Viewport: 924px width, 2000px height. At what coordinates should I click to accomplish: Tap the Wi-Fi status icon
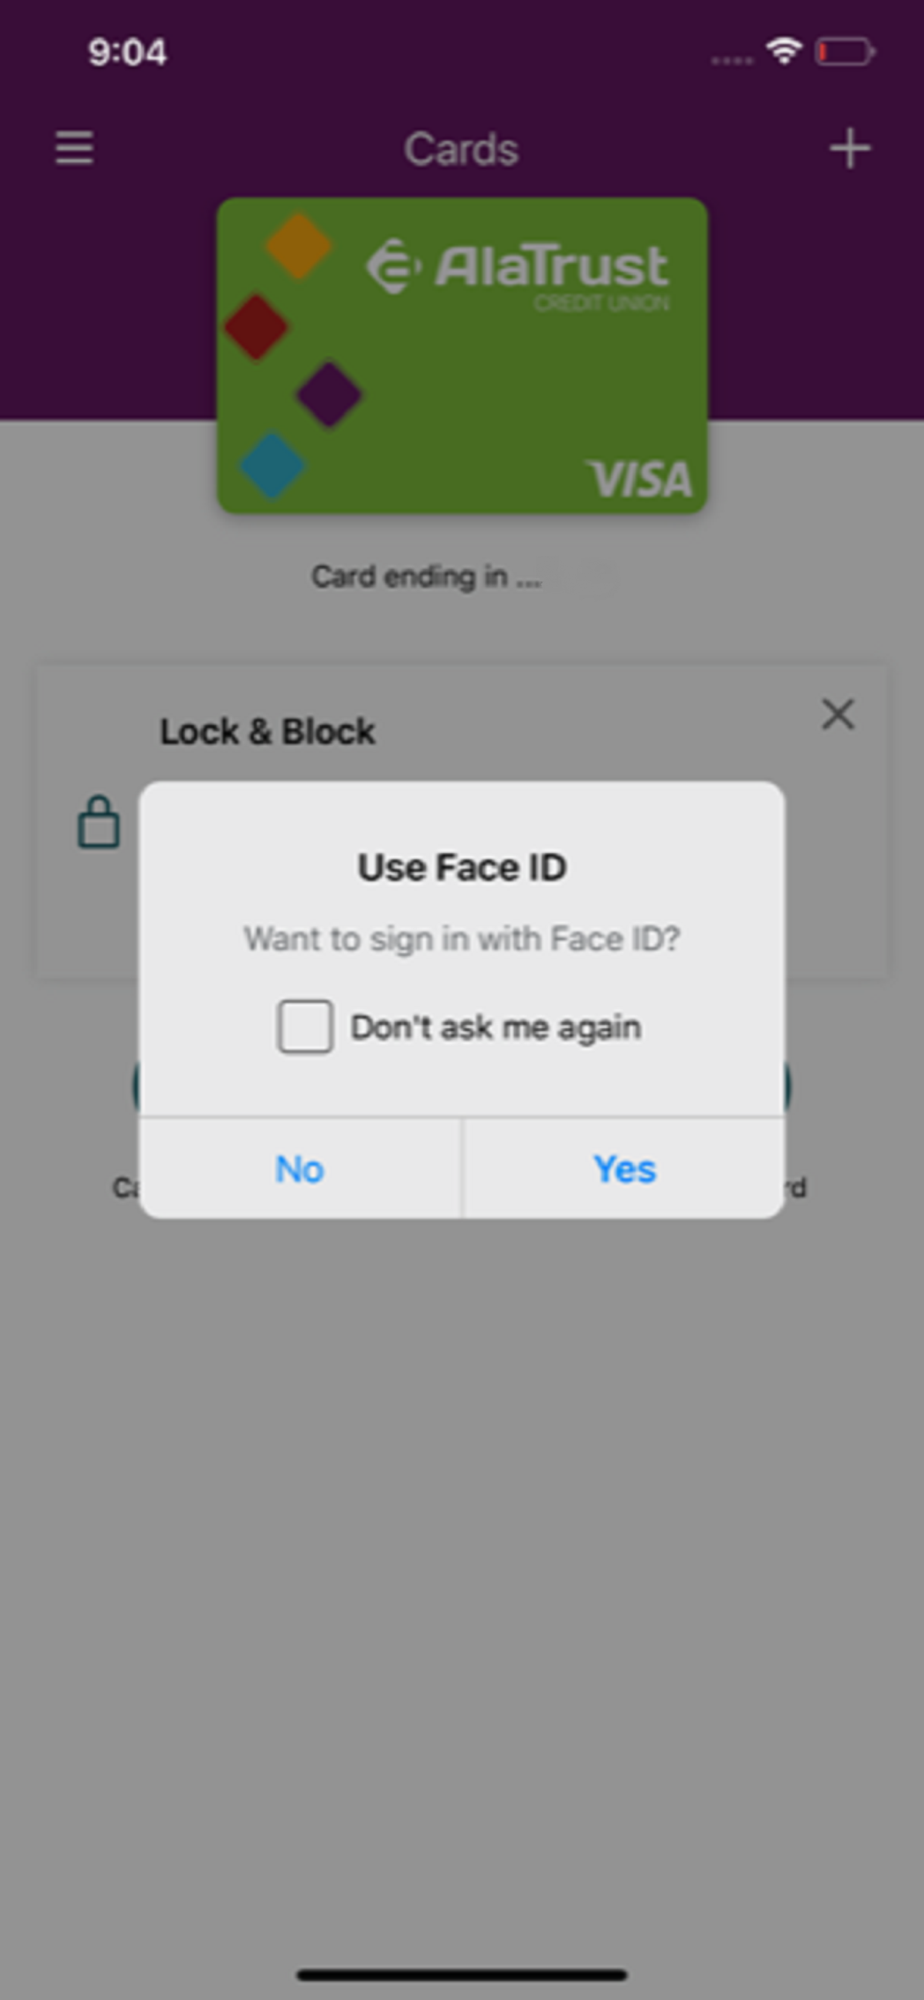[x=784, y=50]
